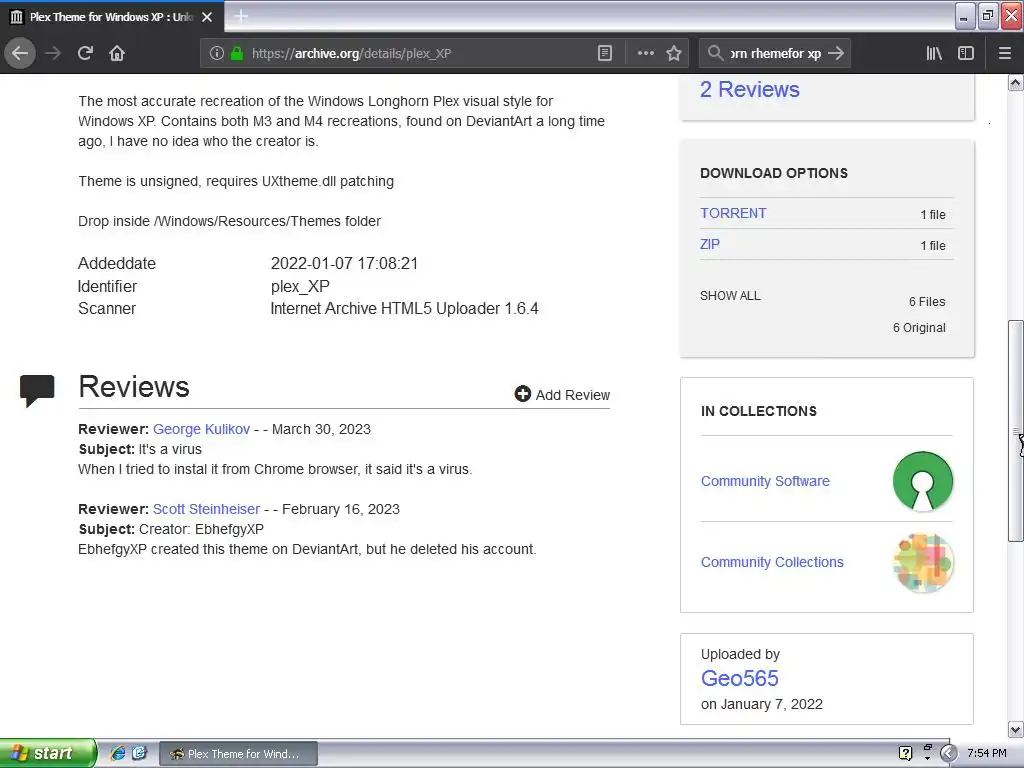Expand hidden tray icons with the arrow
The width and height of the screenshot is (1024, 768).
[949, 754]
